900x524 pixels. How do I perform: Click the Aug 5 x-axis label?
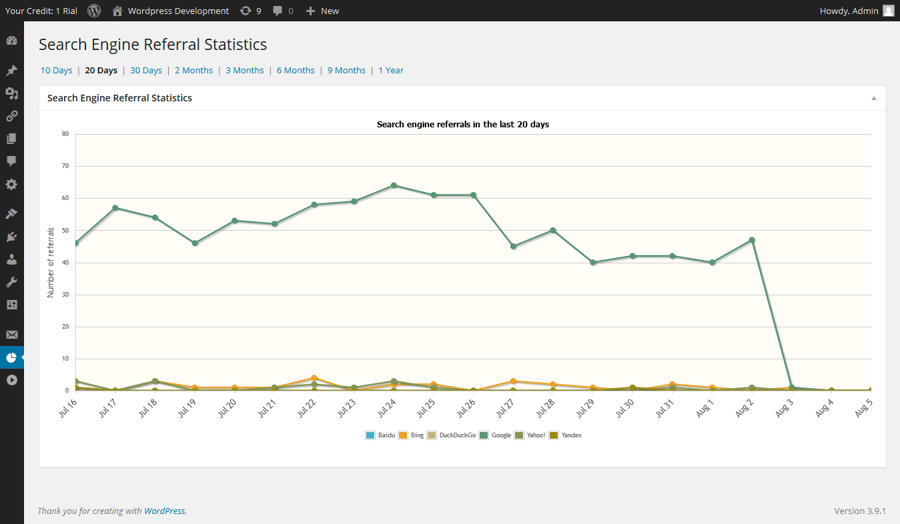863,407
